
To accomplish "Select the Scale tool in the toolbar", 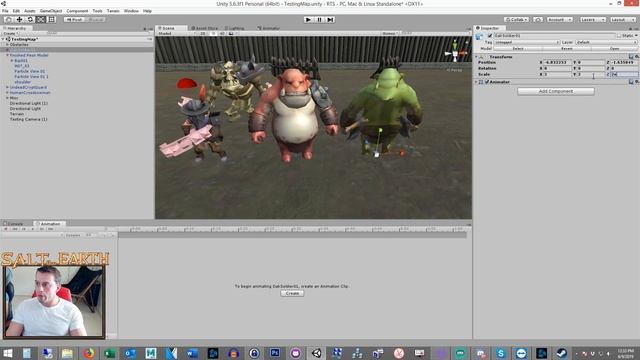I will click(41, 20).
